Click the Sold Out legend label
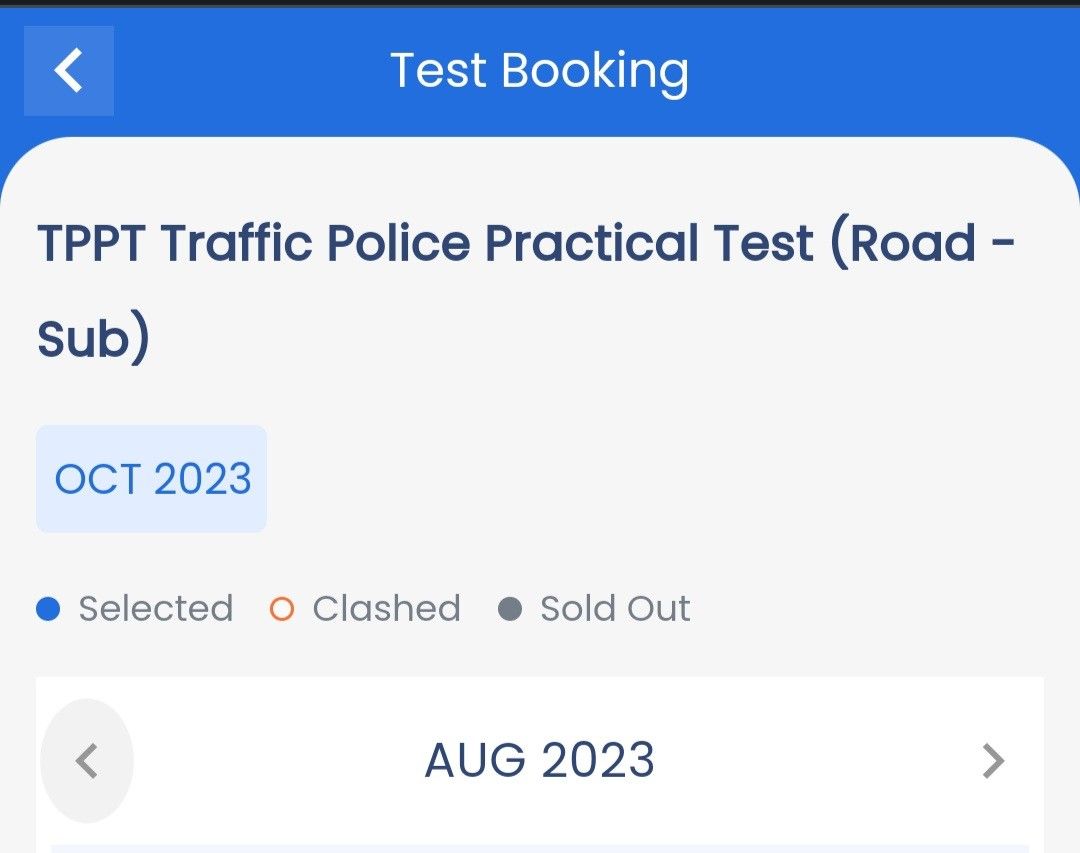 tap(615, 607)
